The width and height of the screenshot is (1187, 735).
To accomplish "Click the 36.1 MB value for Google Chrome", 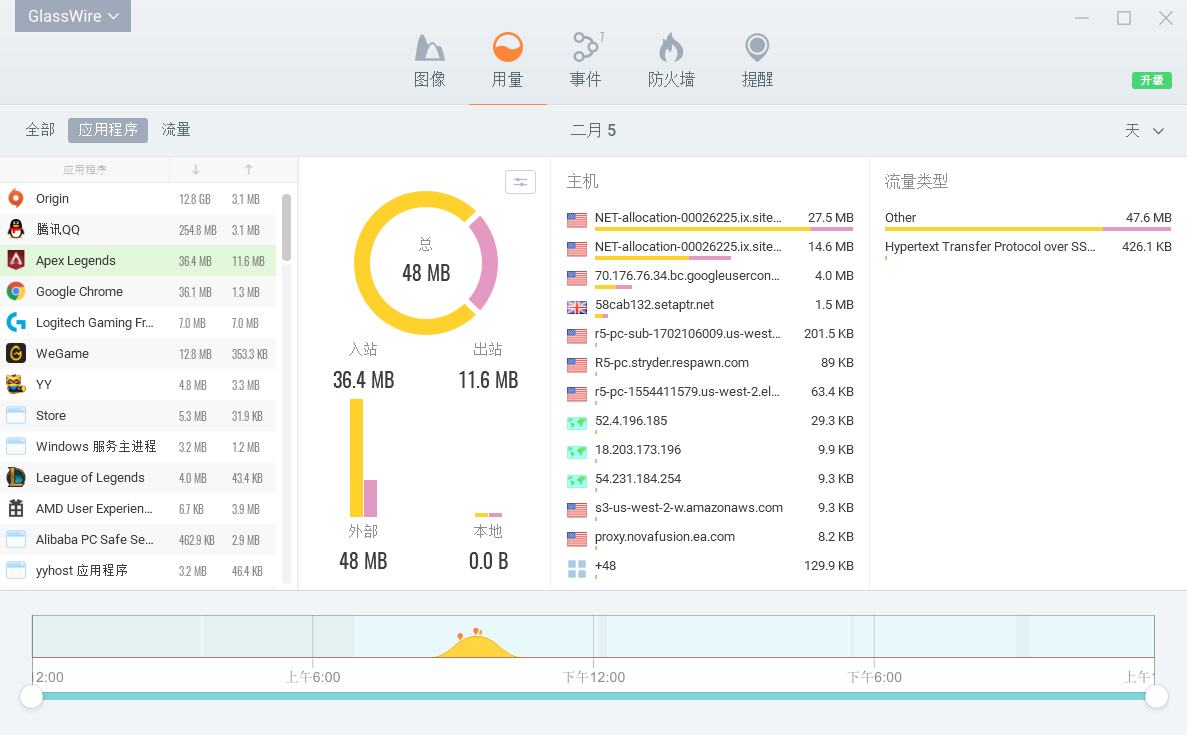I will point(195,292).
